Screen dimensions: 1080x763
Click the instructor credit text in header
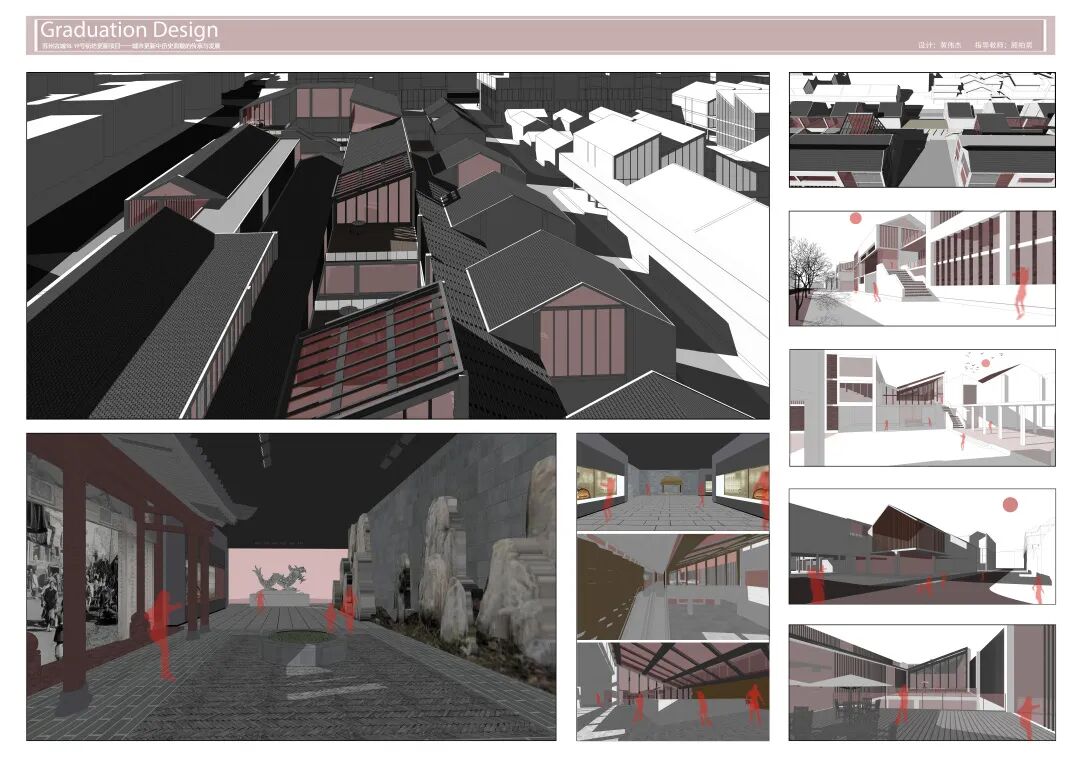tap(1004, 45)
